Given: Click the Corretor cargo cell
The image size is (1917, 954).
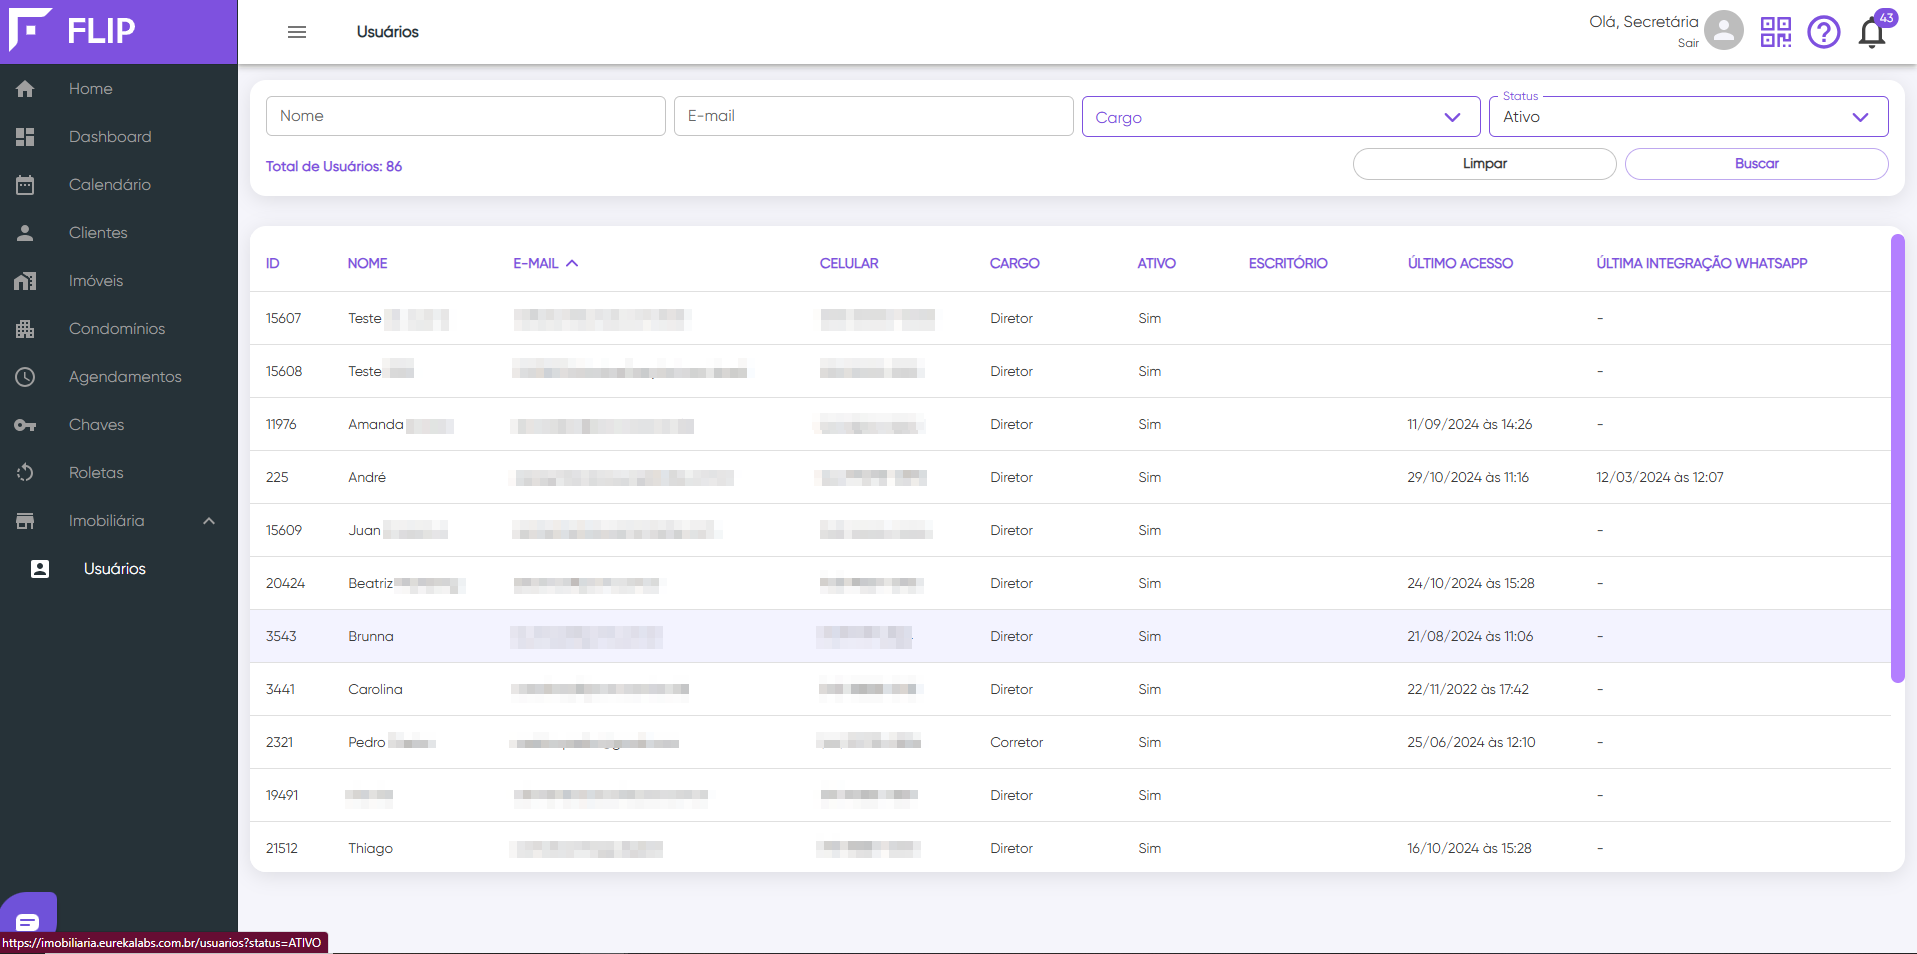Looking at the screenshot, I should point(1016,742).
